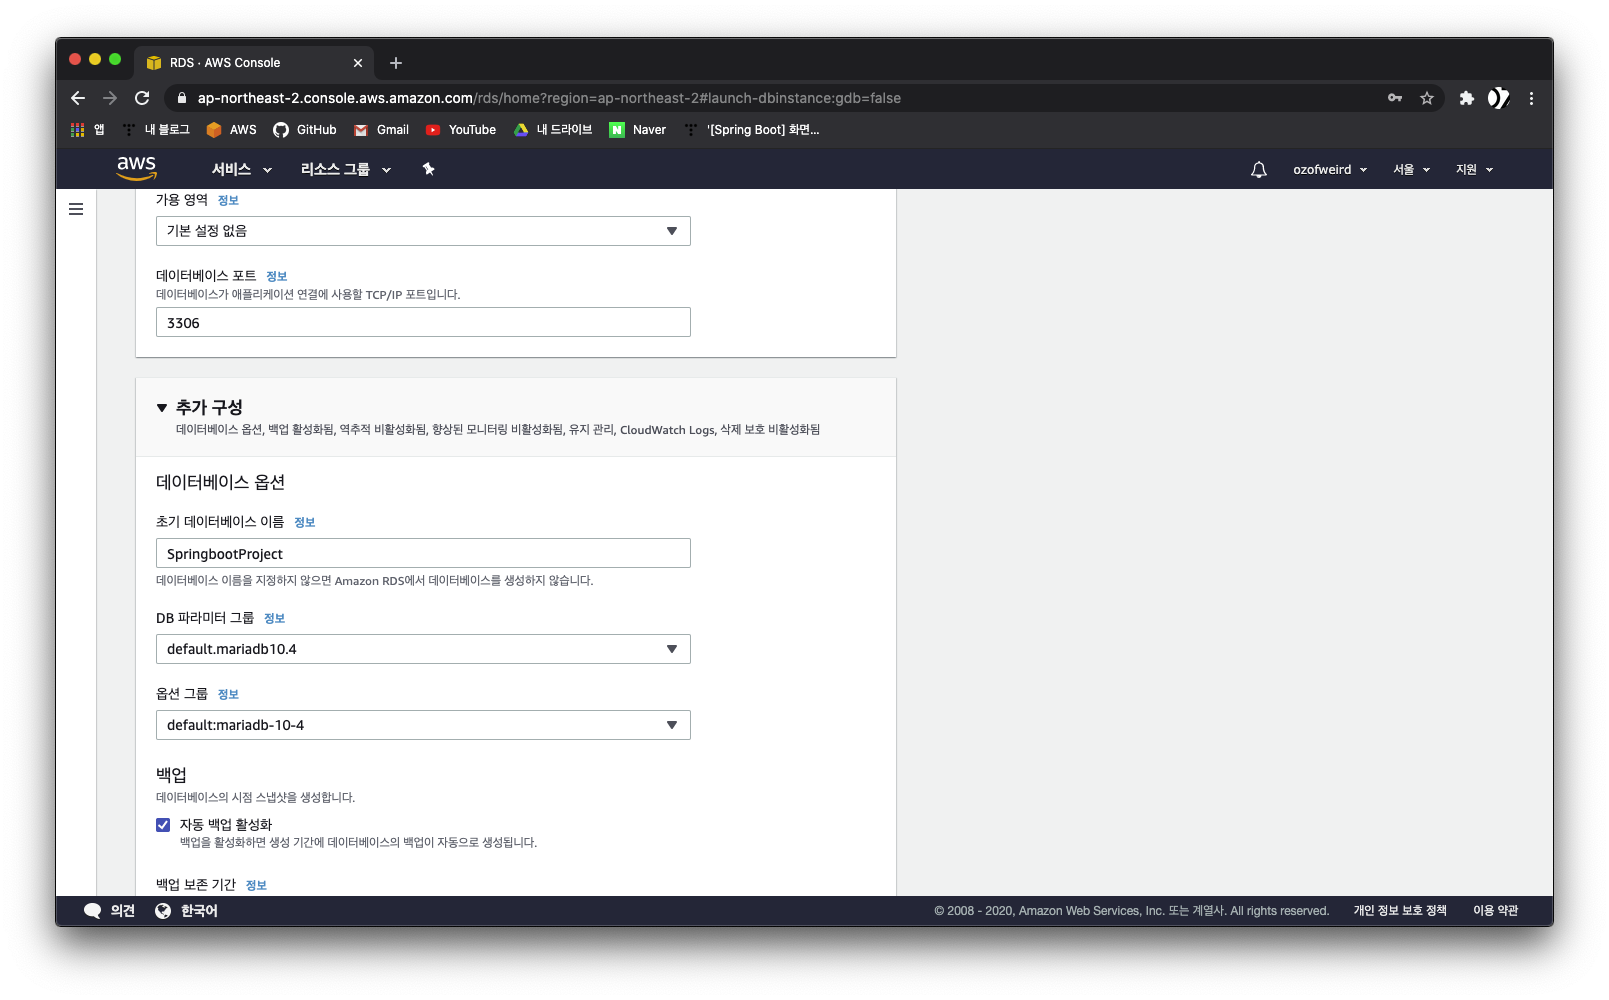Open the YouTube bookmark
The image size is (1609, 1000).
click(x=461, y=130)
